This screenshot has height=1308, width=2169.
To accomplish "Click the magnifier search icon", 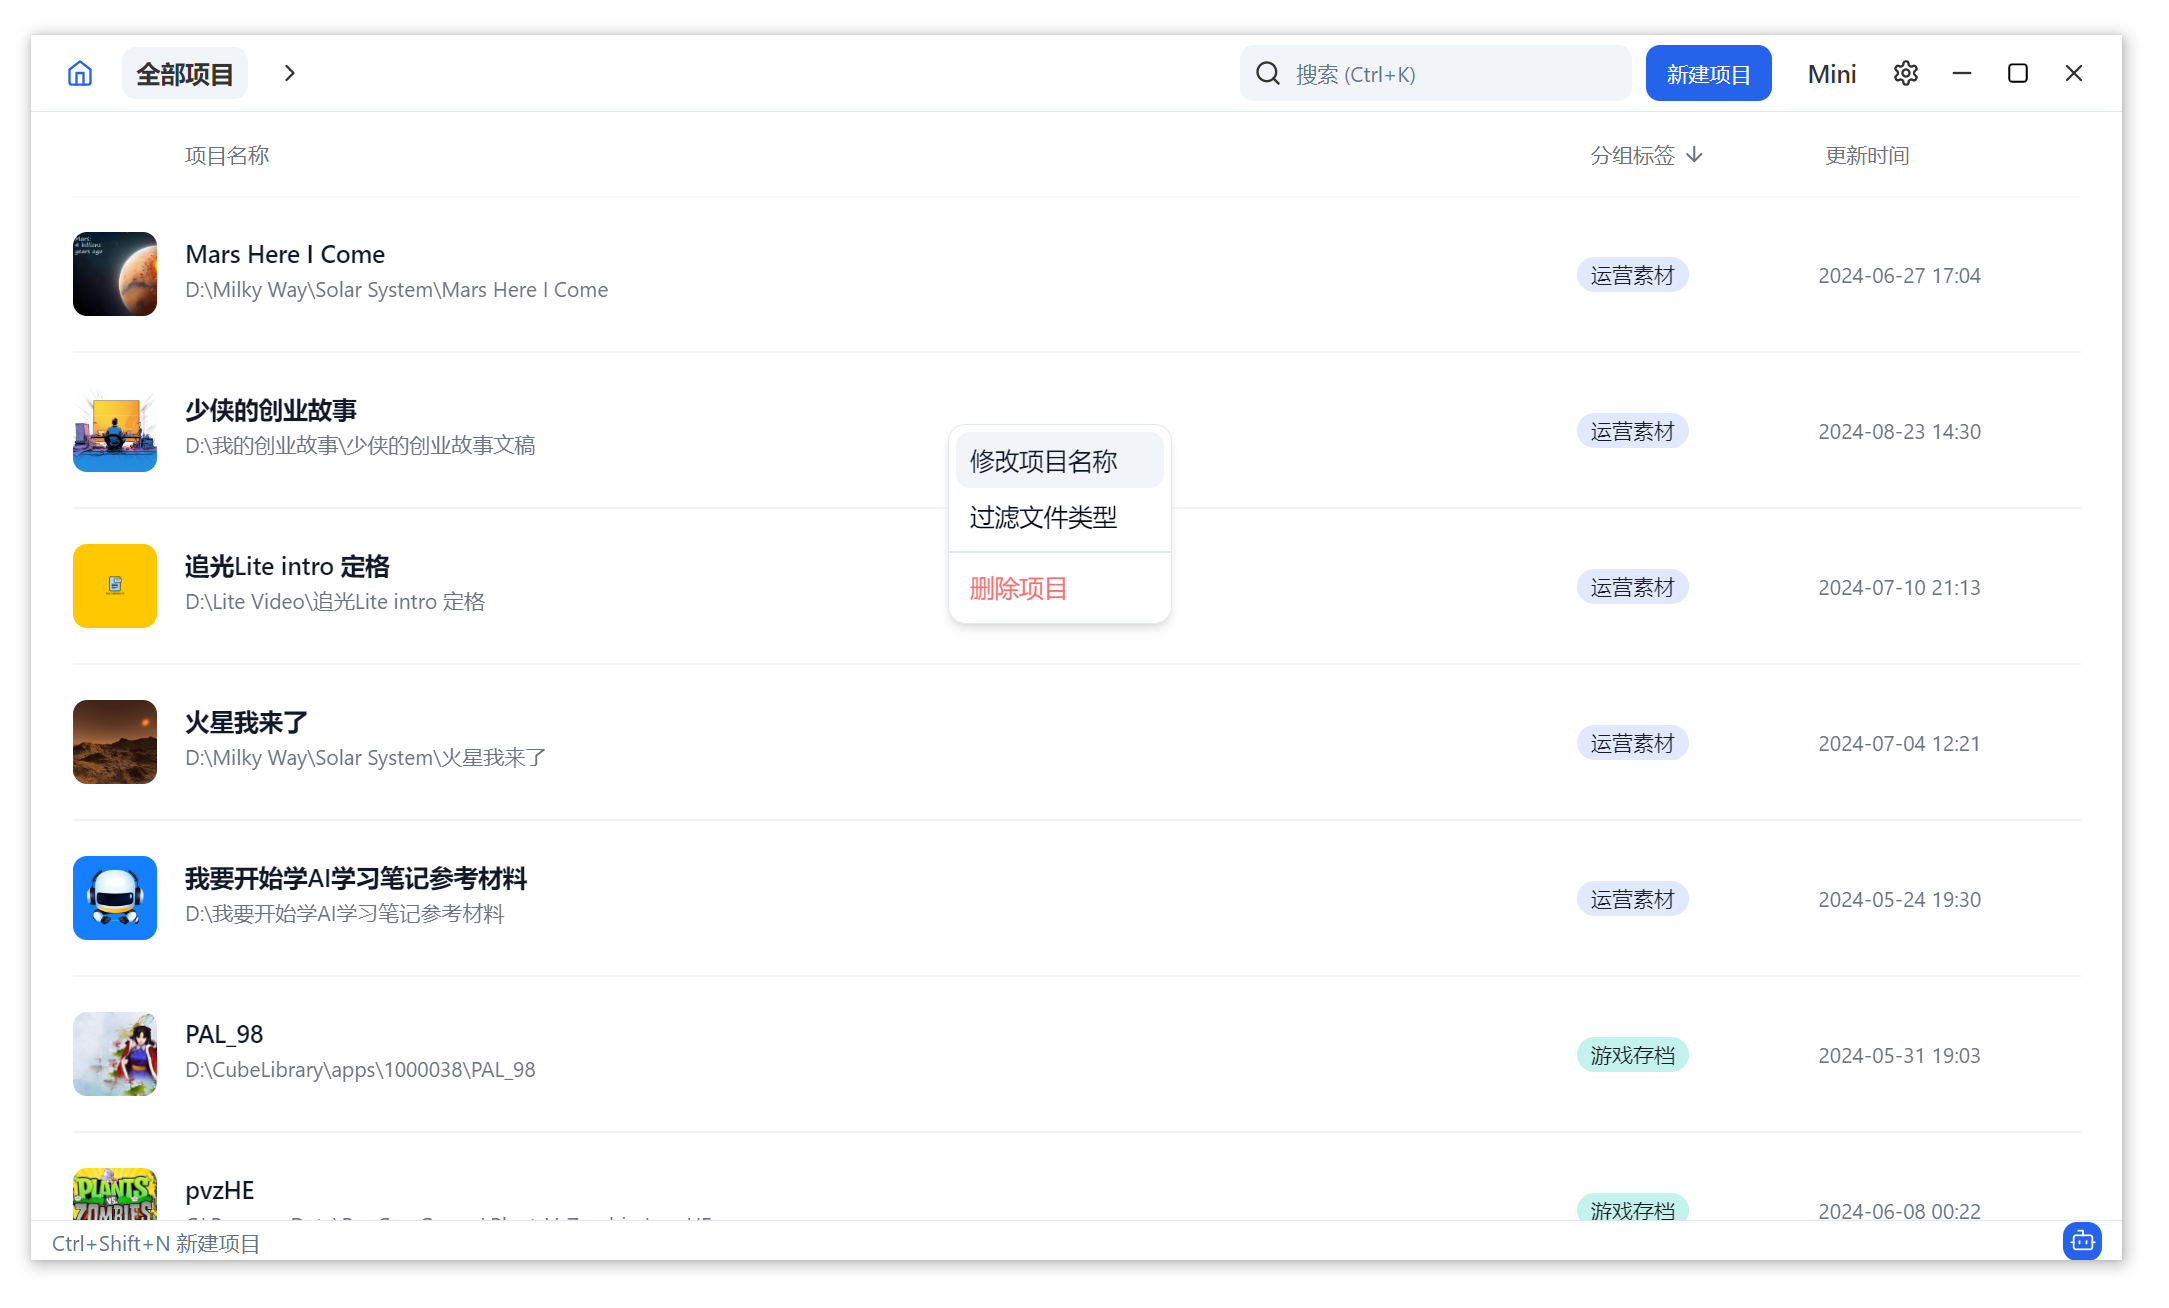I will 1268,73.
